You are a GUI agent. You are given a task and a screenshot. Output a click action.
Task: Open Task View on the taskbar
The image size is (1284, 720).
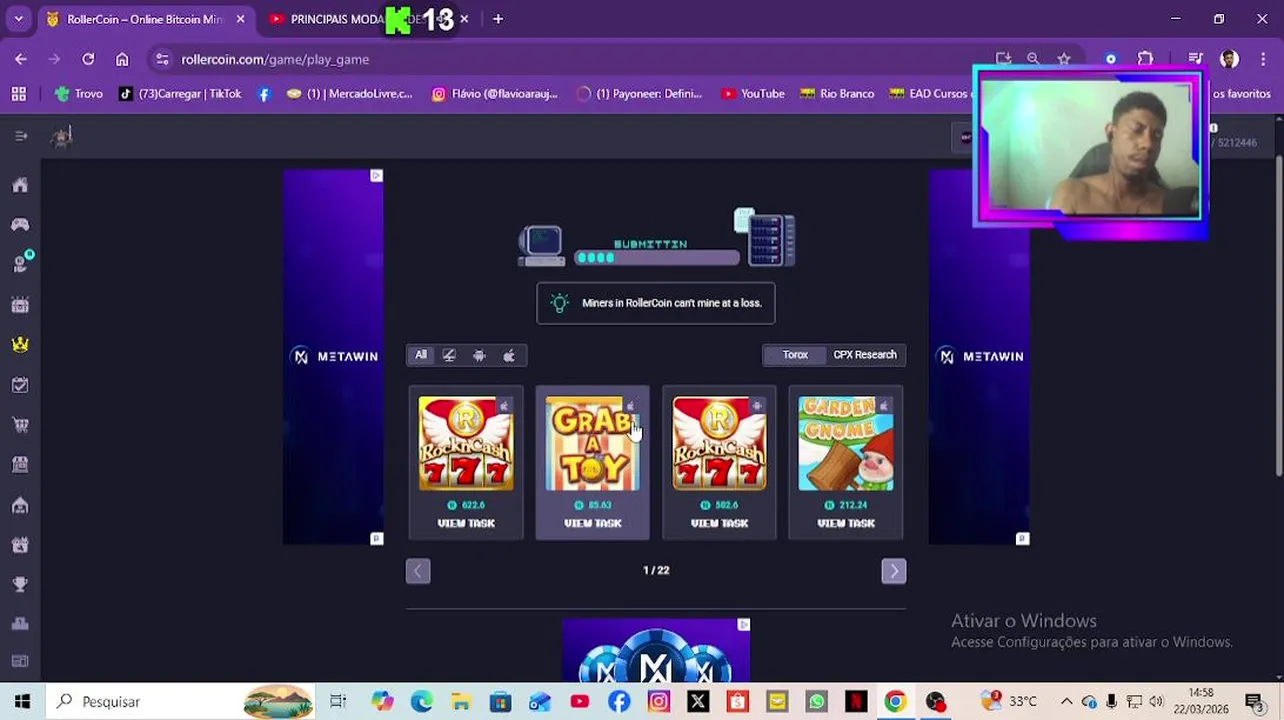[338, 701]
